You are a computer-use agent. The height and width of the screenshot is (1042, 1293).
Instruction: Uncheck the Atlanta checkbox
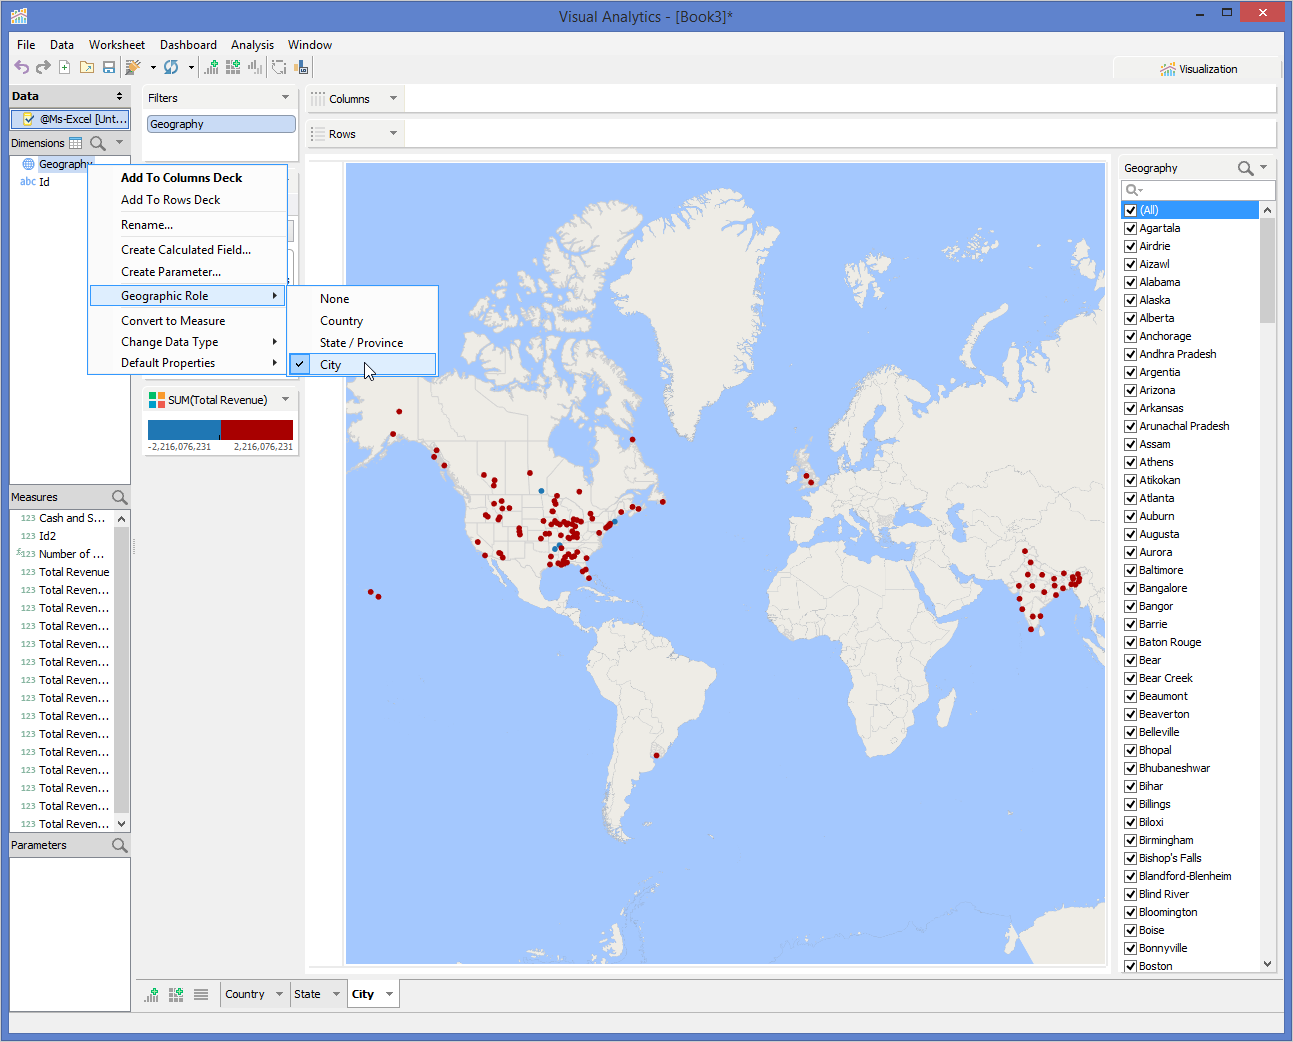[1130, 498]
